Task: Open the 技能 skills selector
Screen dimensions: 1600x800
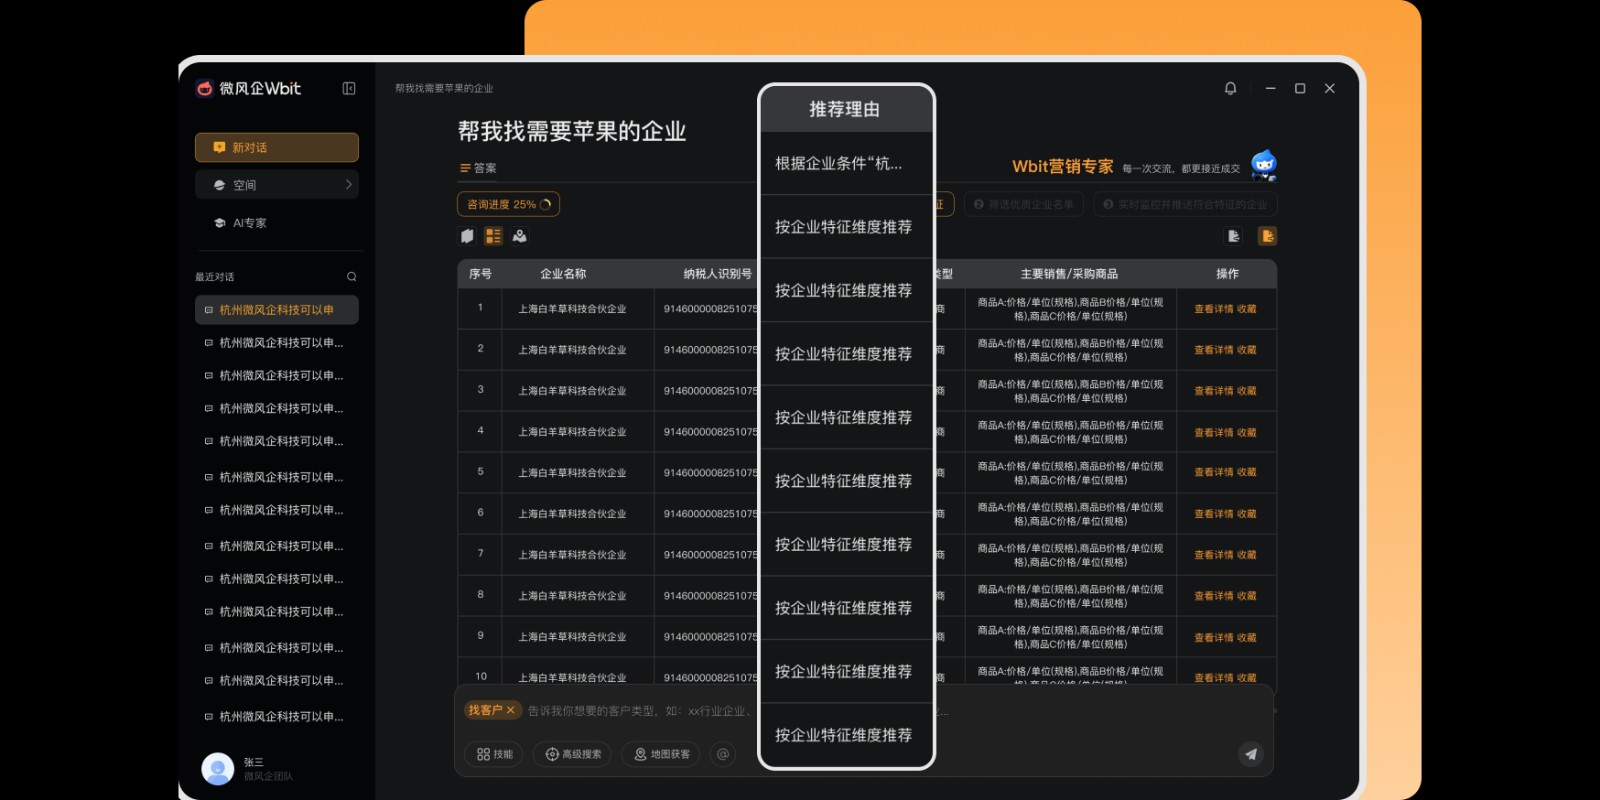Action: [494, 754]
